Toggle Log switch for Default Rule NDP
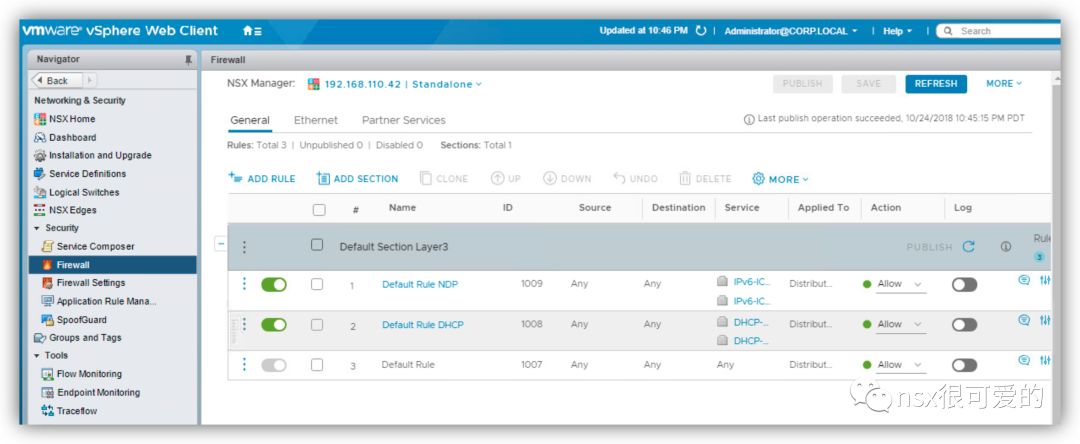 coord(964,284)
